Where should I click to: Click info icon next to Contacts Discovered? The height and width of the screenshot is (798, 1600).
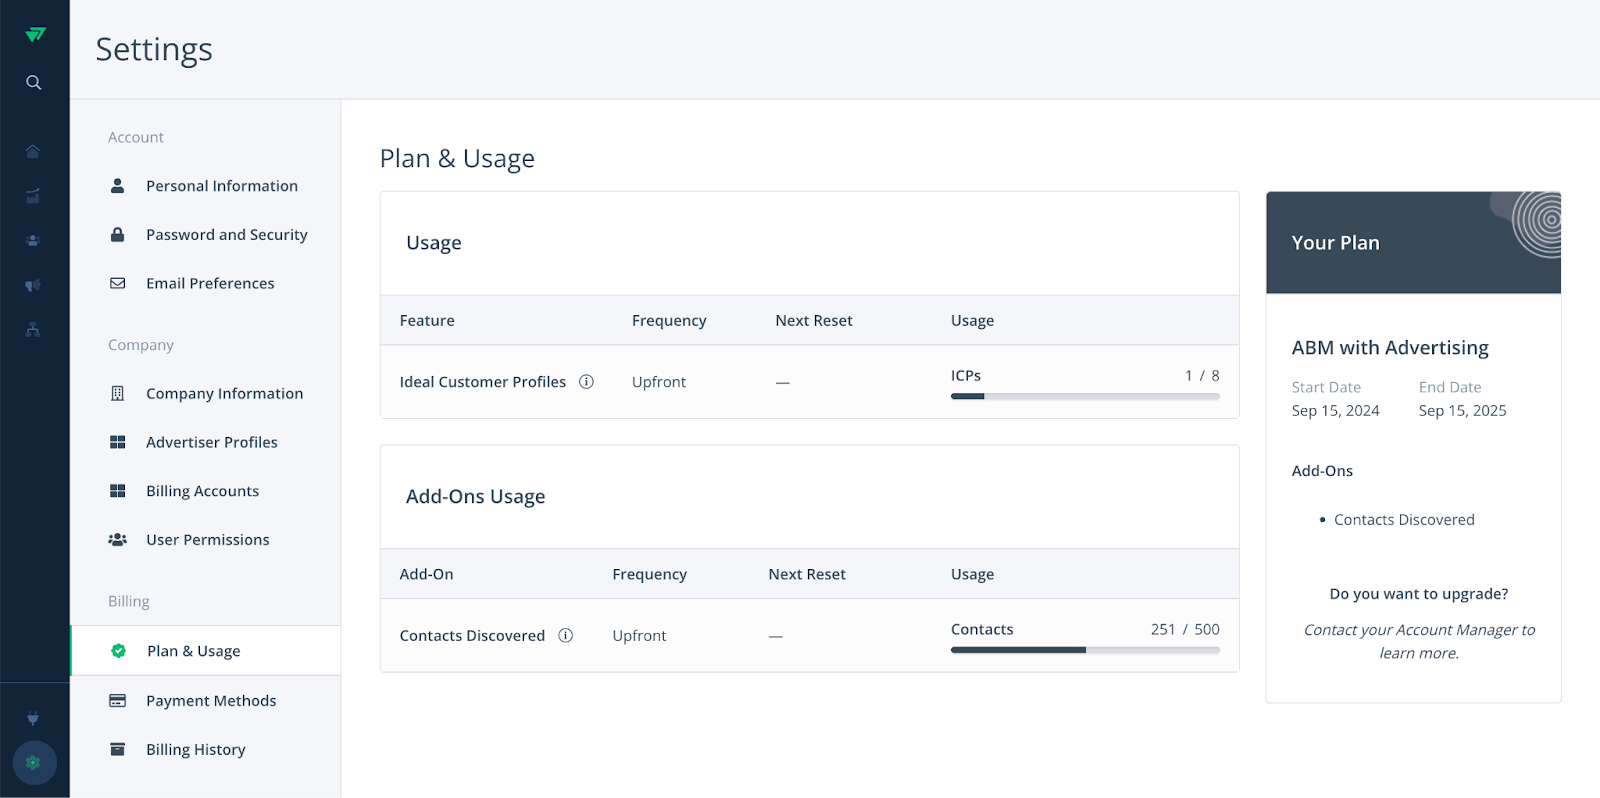(x=565, y=635)
